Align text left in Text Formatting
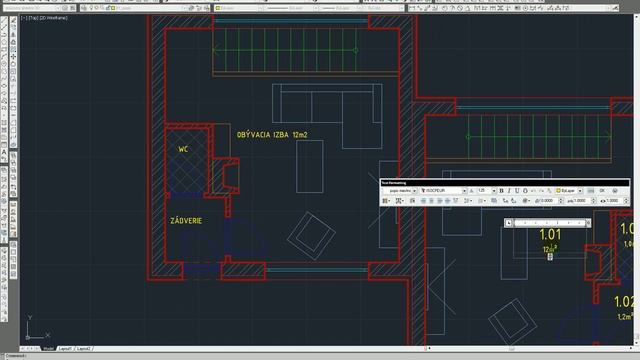Viewport: 640px width, 360px height. pyautogui.click(x=423, y=200)
